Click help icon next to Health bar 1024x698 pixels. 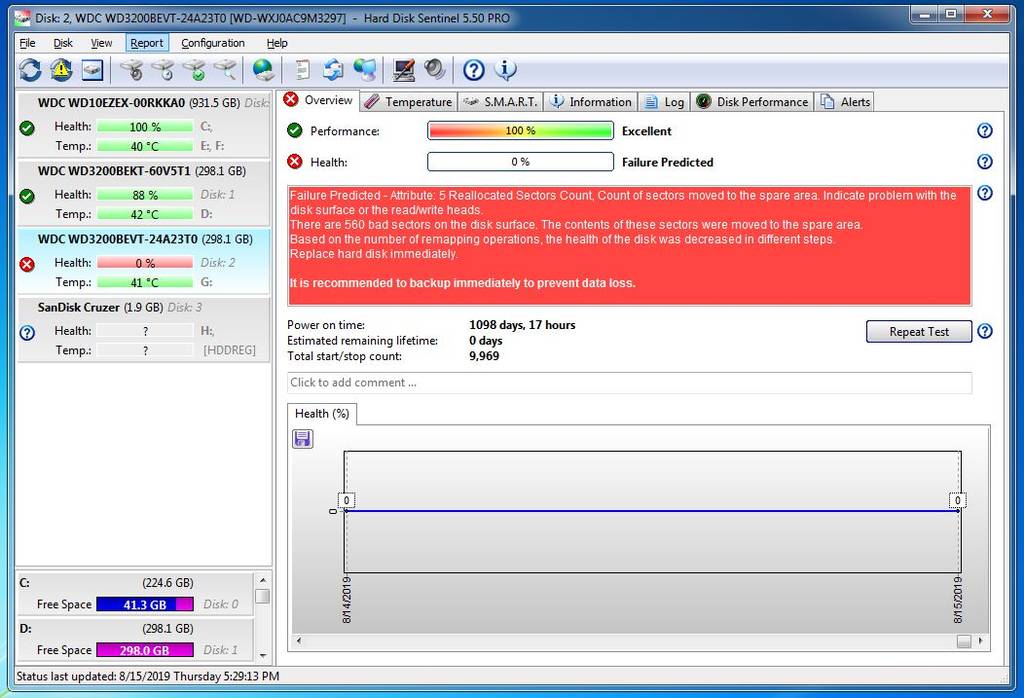[985, 161]
